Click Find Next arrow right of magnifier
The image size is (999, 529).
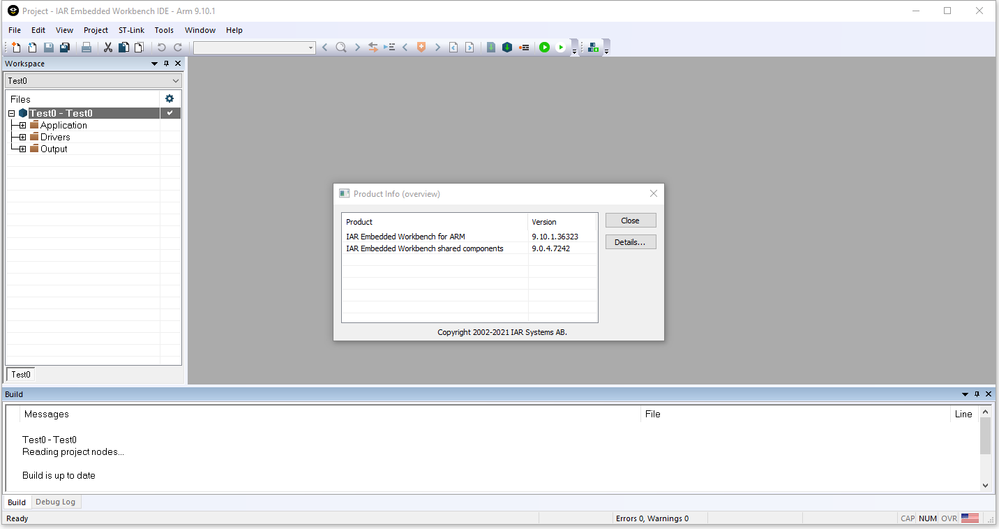coord(357,47)
